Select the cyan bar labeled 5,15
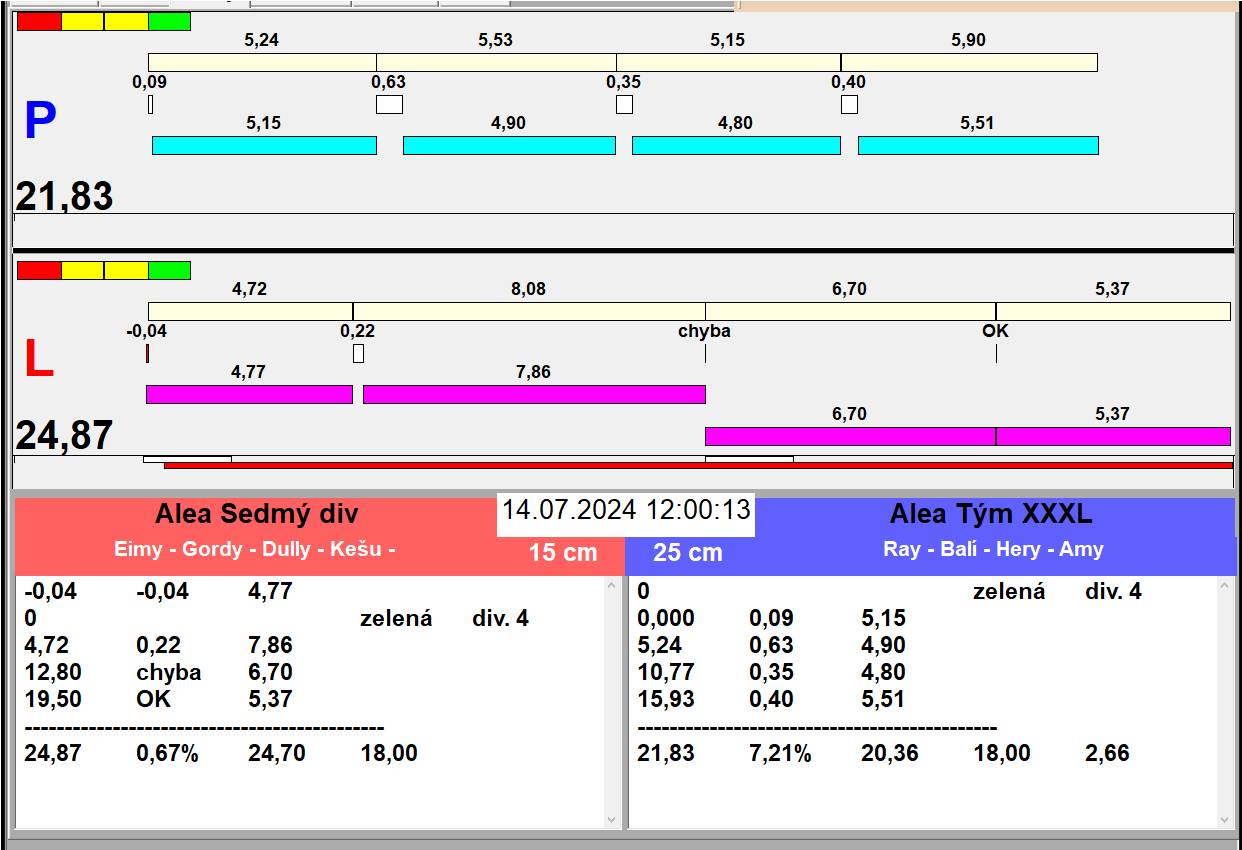 (x=264, y=145)
